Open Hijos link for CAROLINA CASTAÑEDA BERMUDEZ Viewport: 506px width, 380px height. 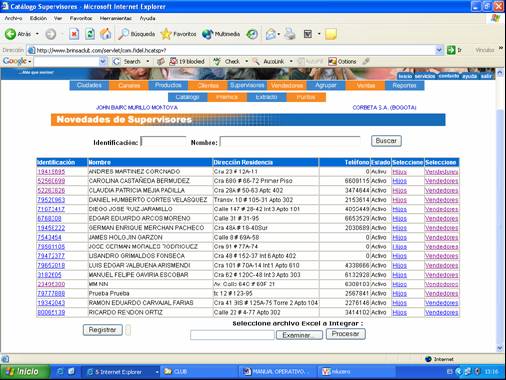(x=399, y=181)
